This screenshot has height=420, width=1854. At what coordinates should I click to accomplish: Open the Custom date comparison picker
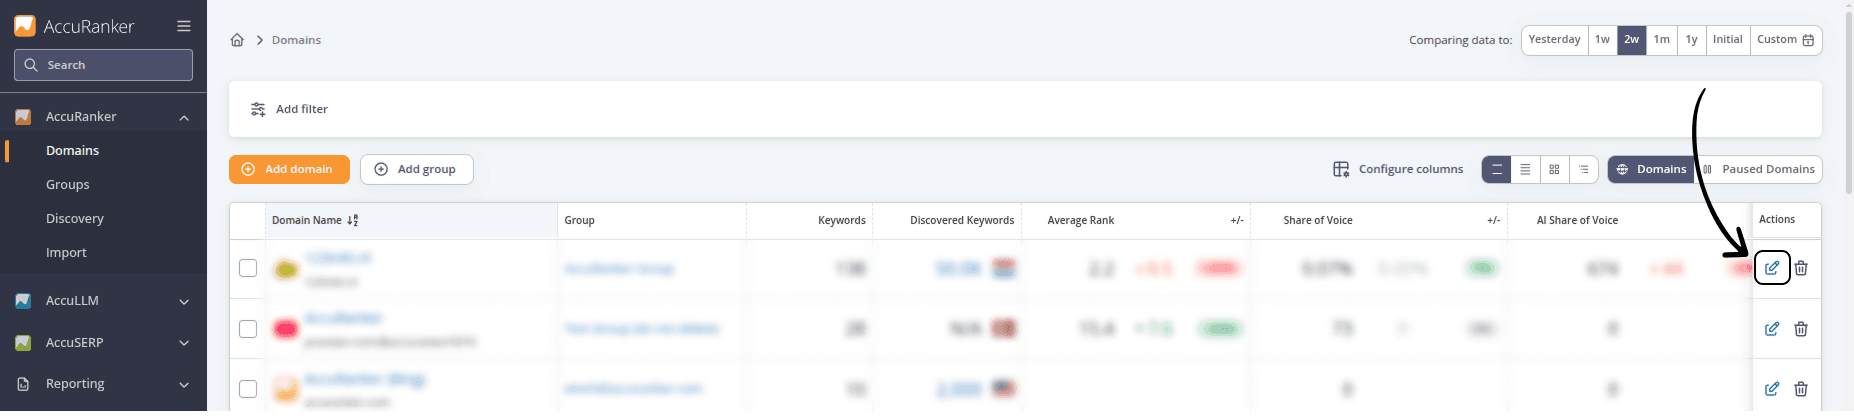tap(1785, 40)
